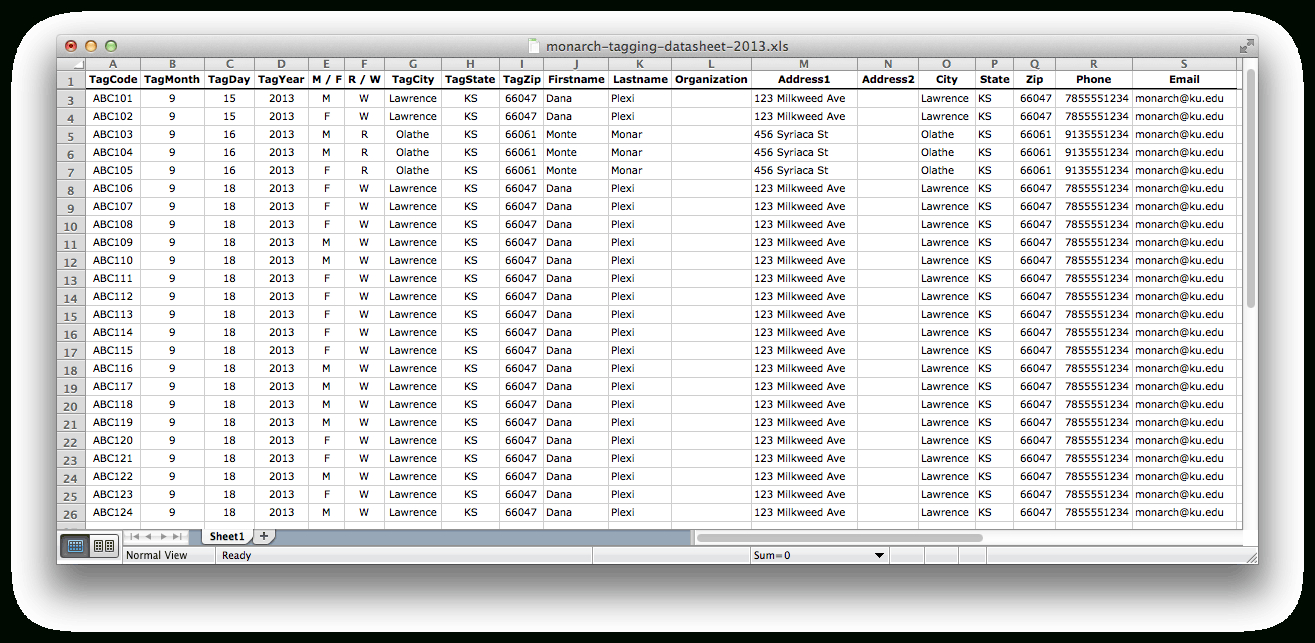Select row 1 header
The image size is (1315, 643).
tap(71, 79)
